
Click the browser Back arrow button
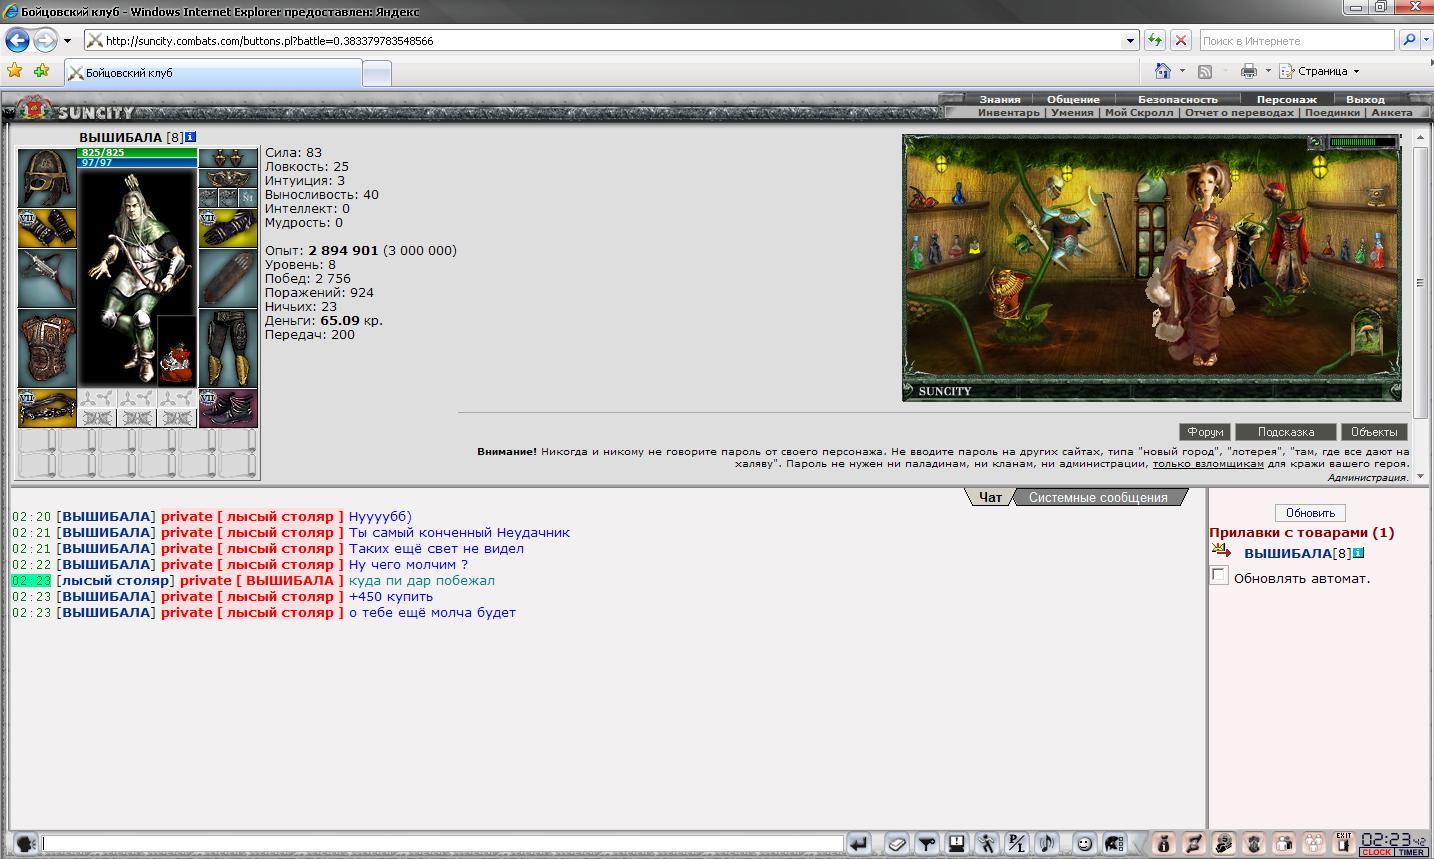[17, 41]
